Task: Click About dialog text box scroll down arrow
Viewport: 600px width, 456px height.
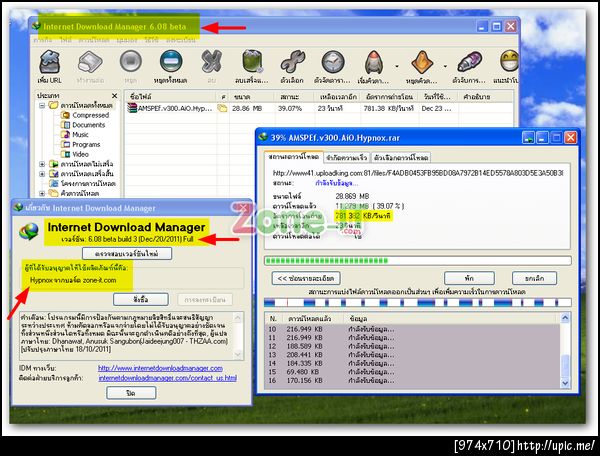Action: coord(238,355)
